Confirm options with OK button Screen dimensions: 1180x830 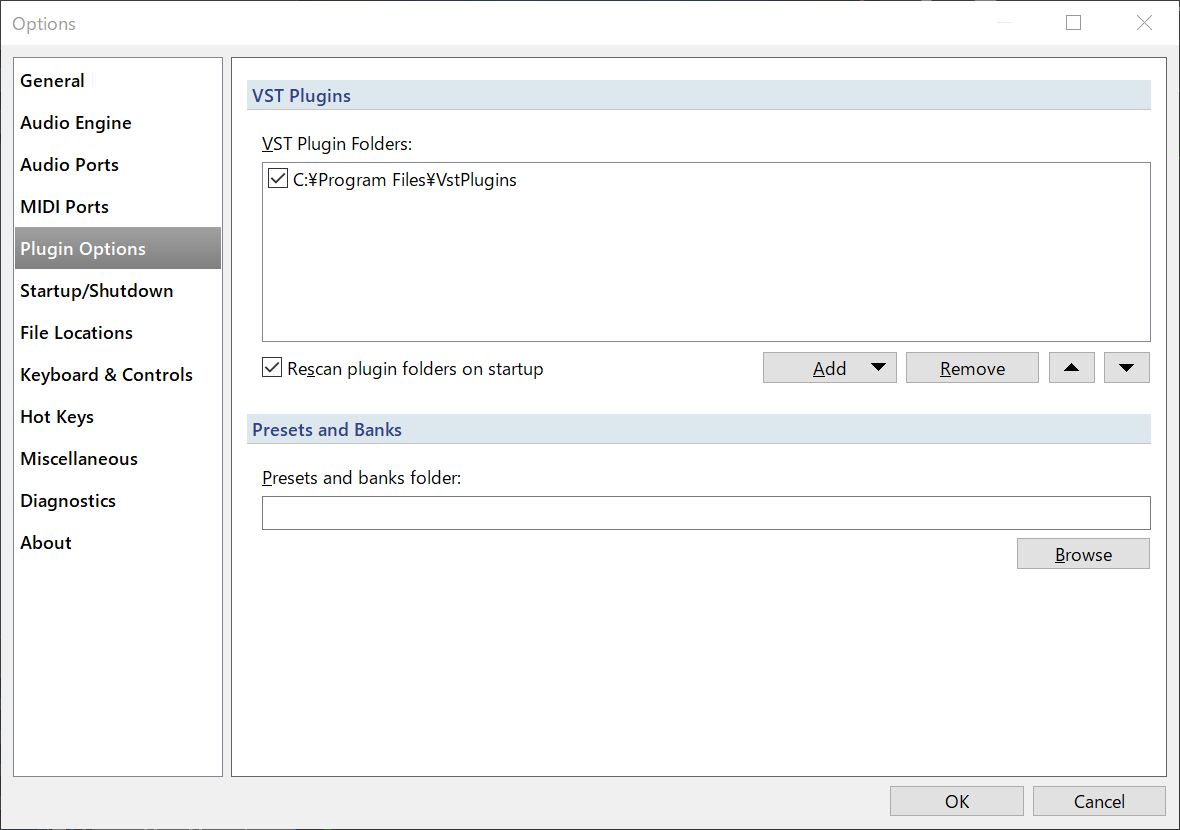click(x=956, y=801)
